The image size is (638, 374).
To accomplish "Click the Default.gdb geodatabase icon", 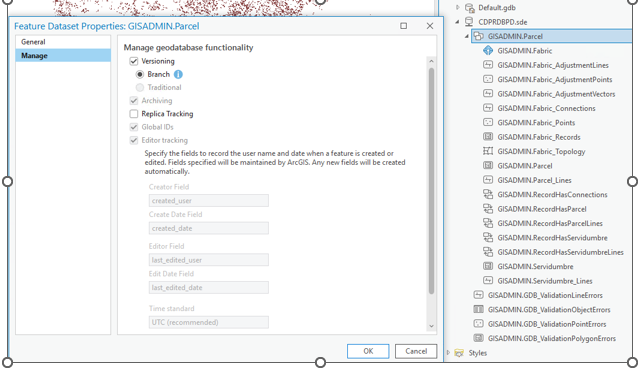I will [470, 8].
